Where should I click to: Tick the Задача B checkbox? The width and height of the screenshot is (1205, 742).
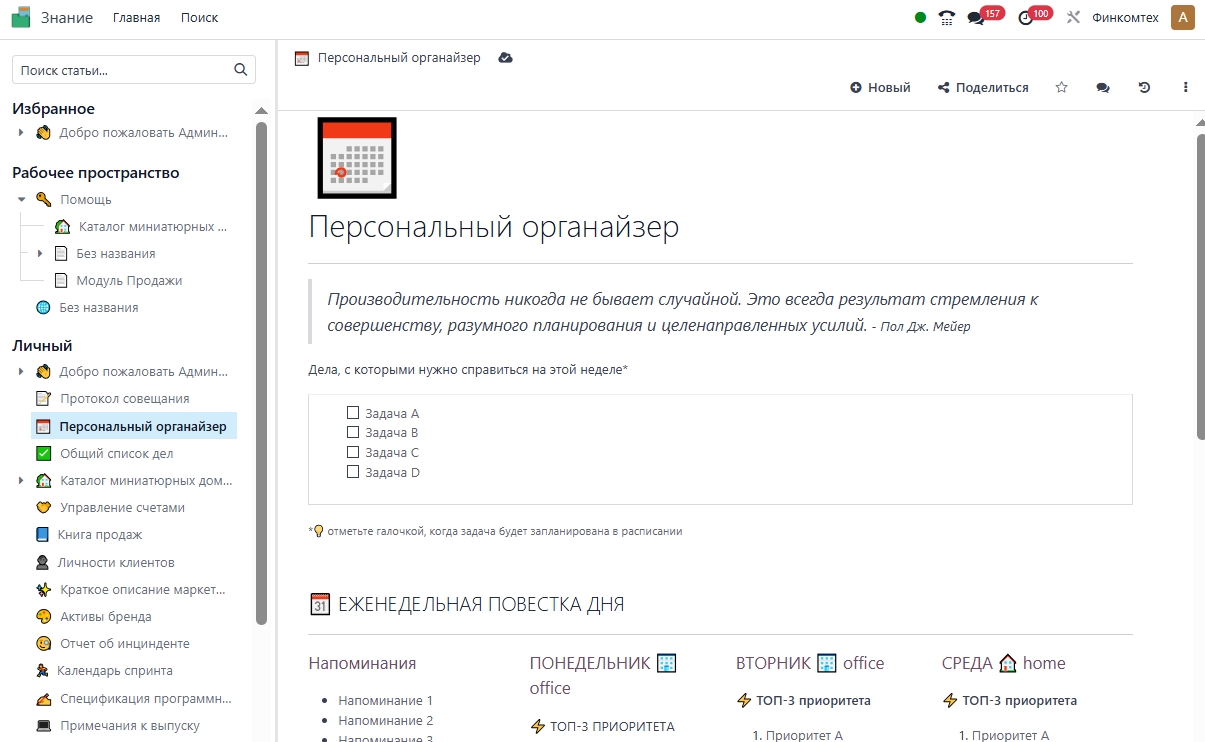click(352, 432)
